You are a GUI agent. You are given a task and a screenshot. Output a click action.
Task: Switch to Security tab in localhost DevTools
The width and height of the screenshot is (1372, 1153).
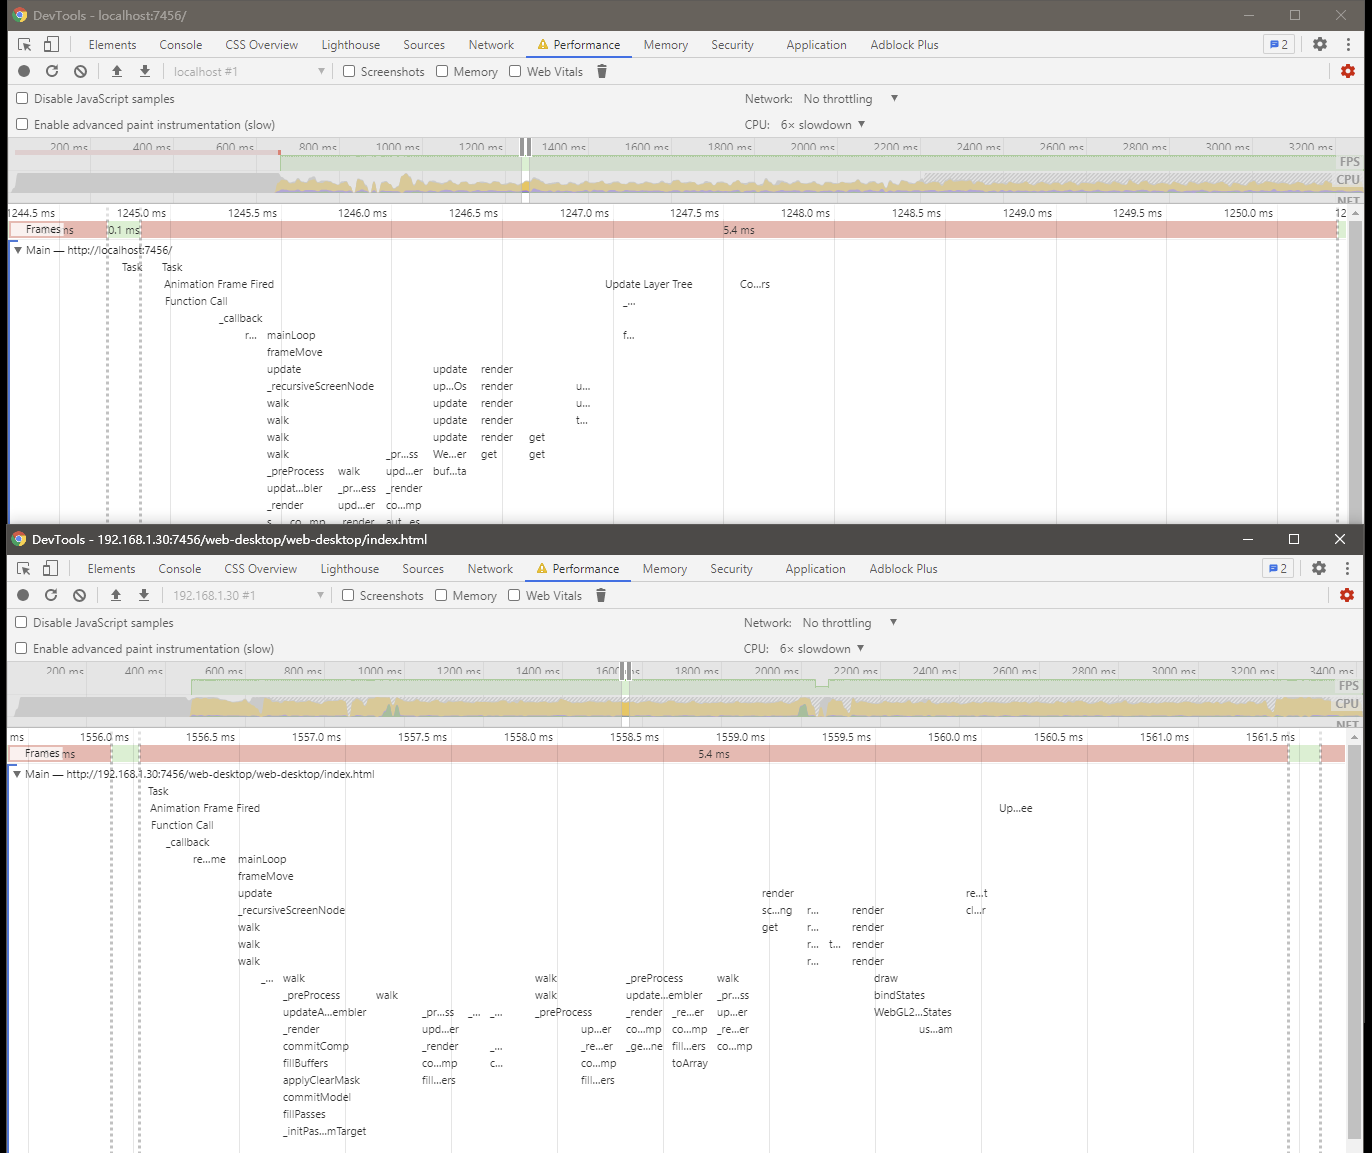(x=732, y=45)
